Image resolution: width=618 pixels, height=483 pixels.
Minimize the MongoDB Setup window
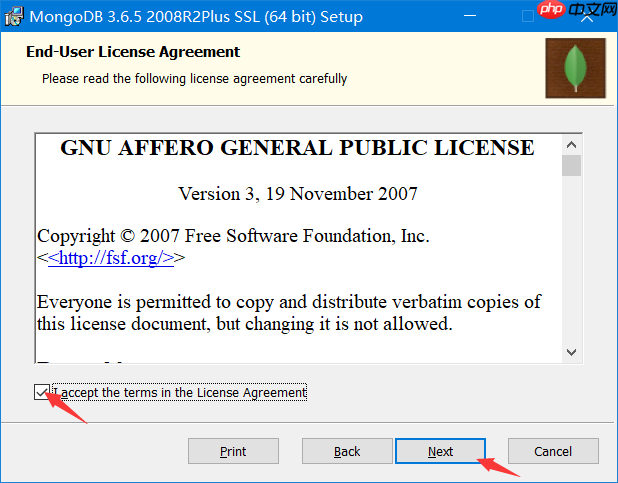coord(470,16)
